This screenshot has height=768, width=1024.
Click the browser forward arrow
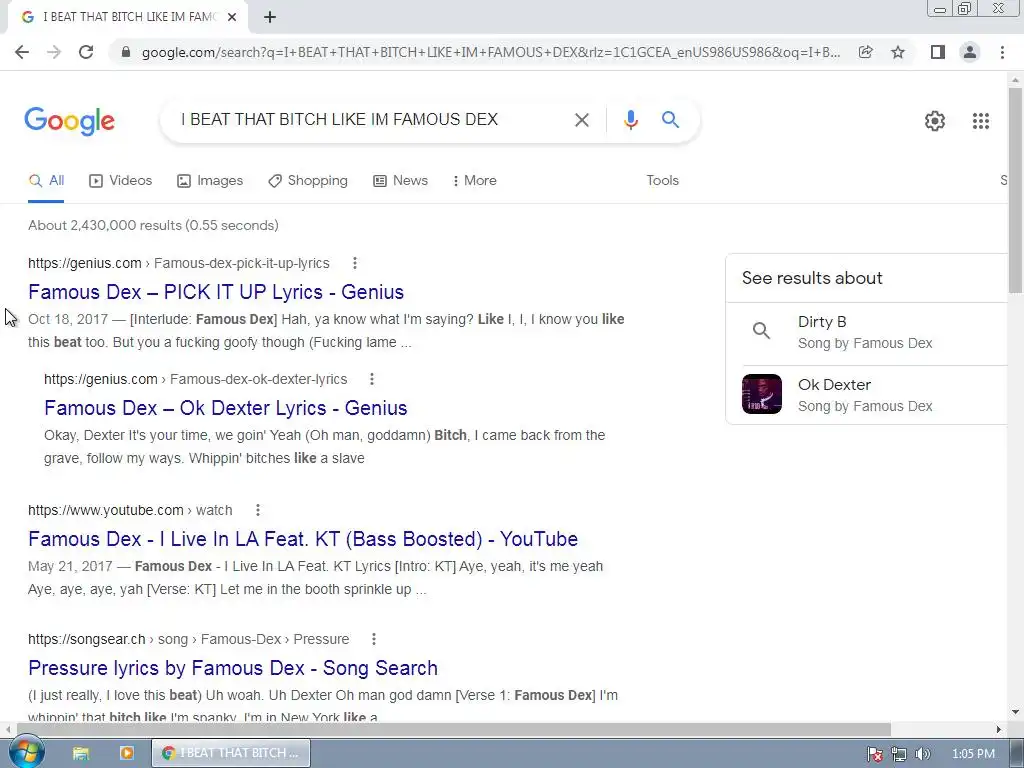[x=54, y=52]
